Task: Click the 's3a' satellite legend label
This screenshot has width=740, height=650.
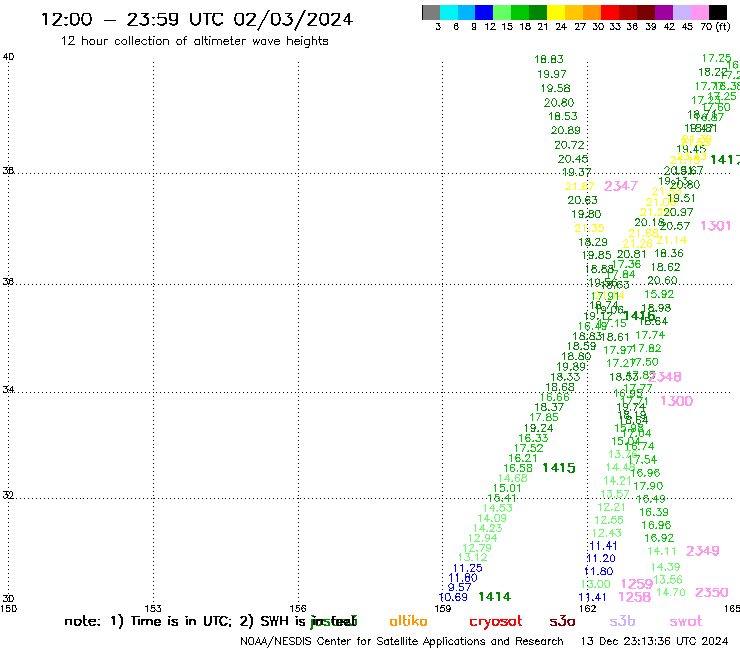Action: (562, 621)
